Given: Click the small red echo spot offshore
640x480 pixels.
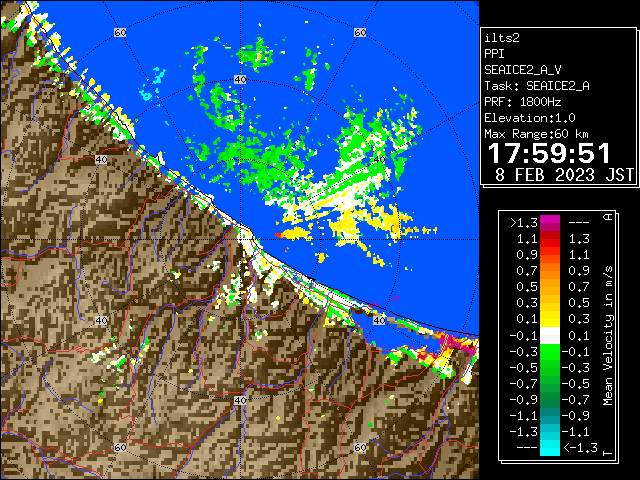Looking at the screenshot, I should click(x=279, y=235).
